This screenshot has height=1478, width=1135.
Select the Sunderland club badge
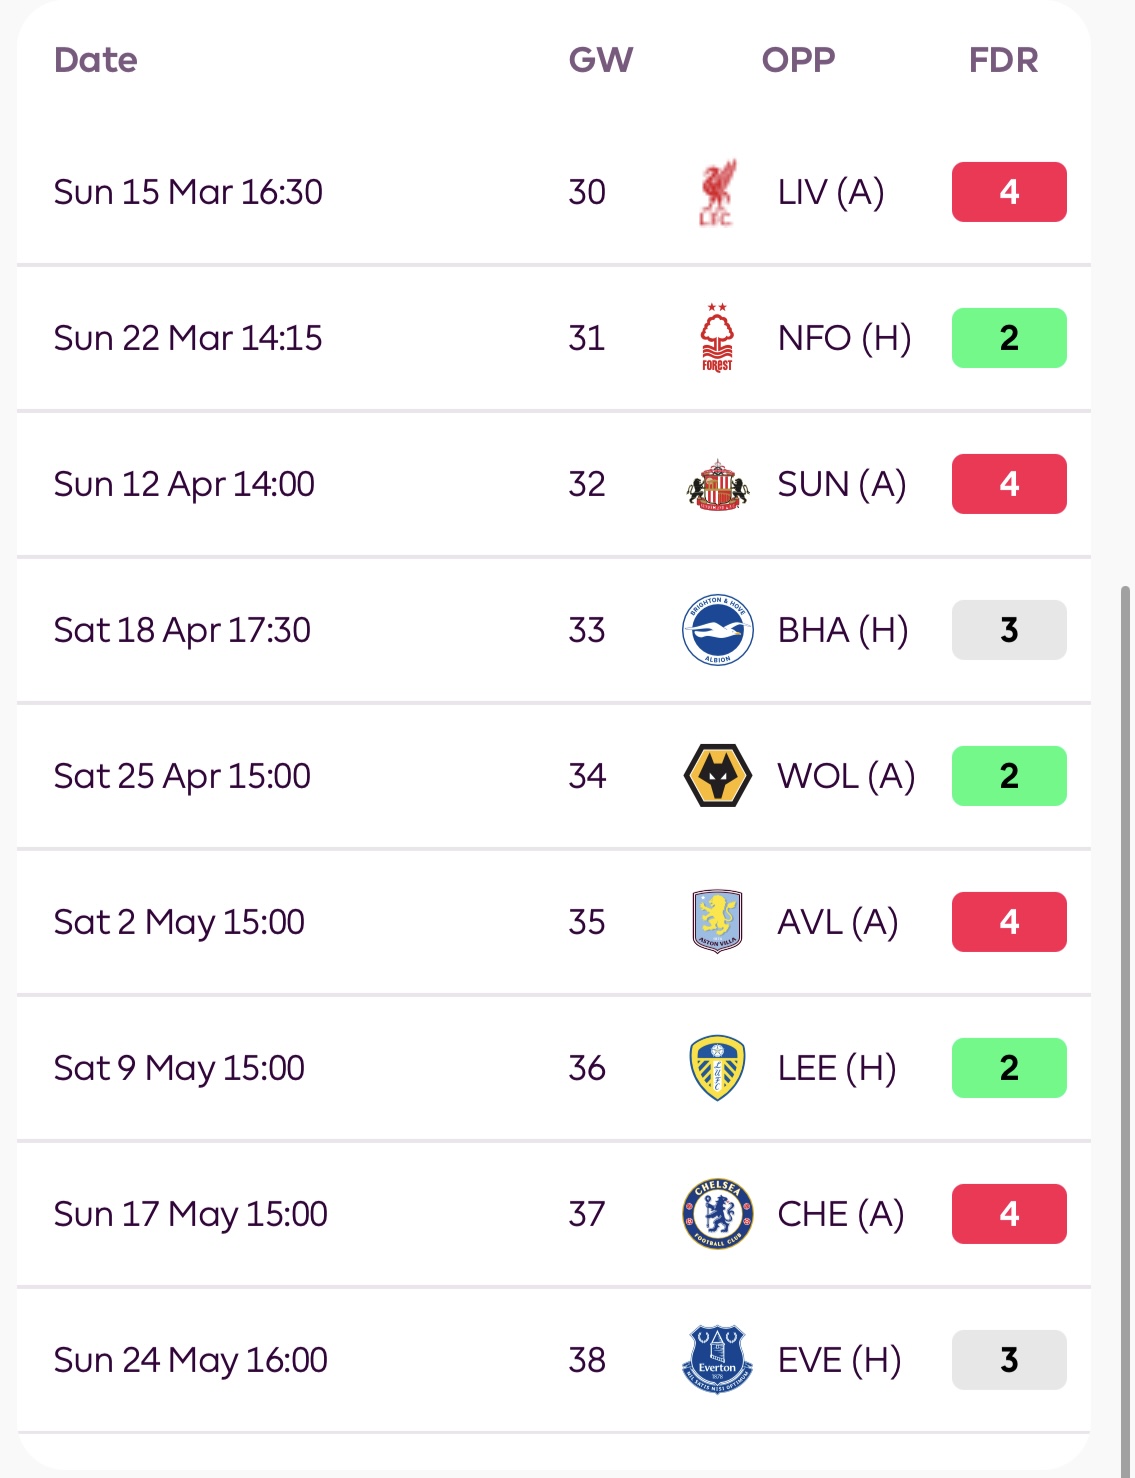point(717,484)
